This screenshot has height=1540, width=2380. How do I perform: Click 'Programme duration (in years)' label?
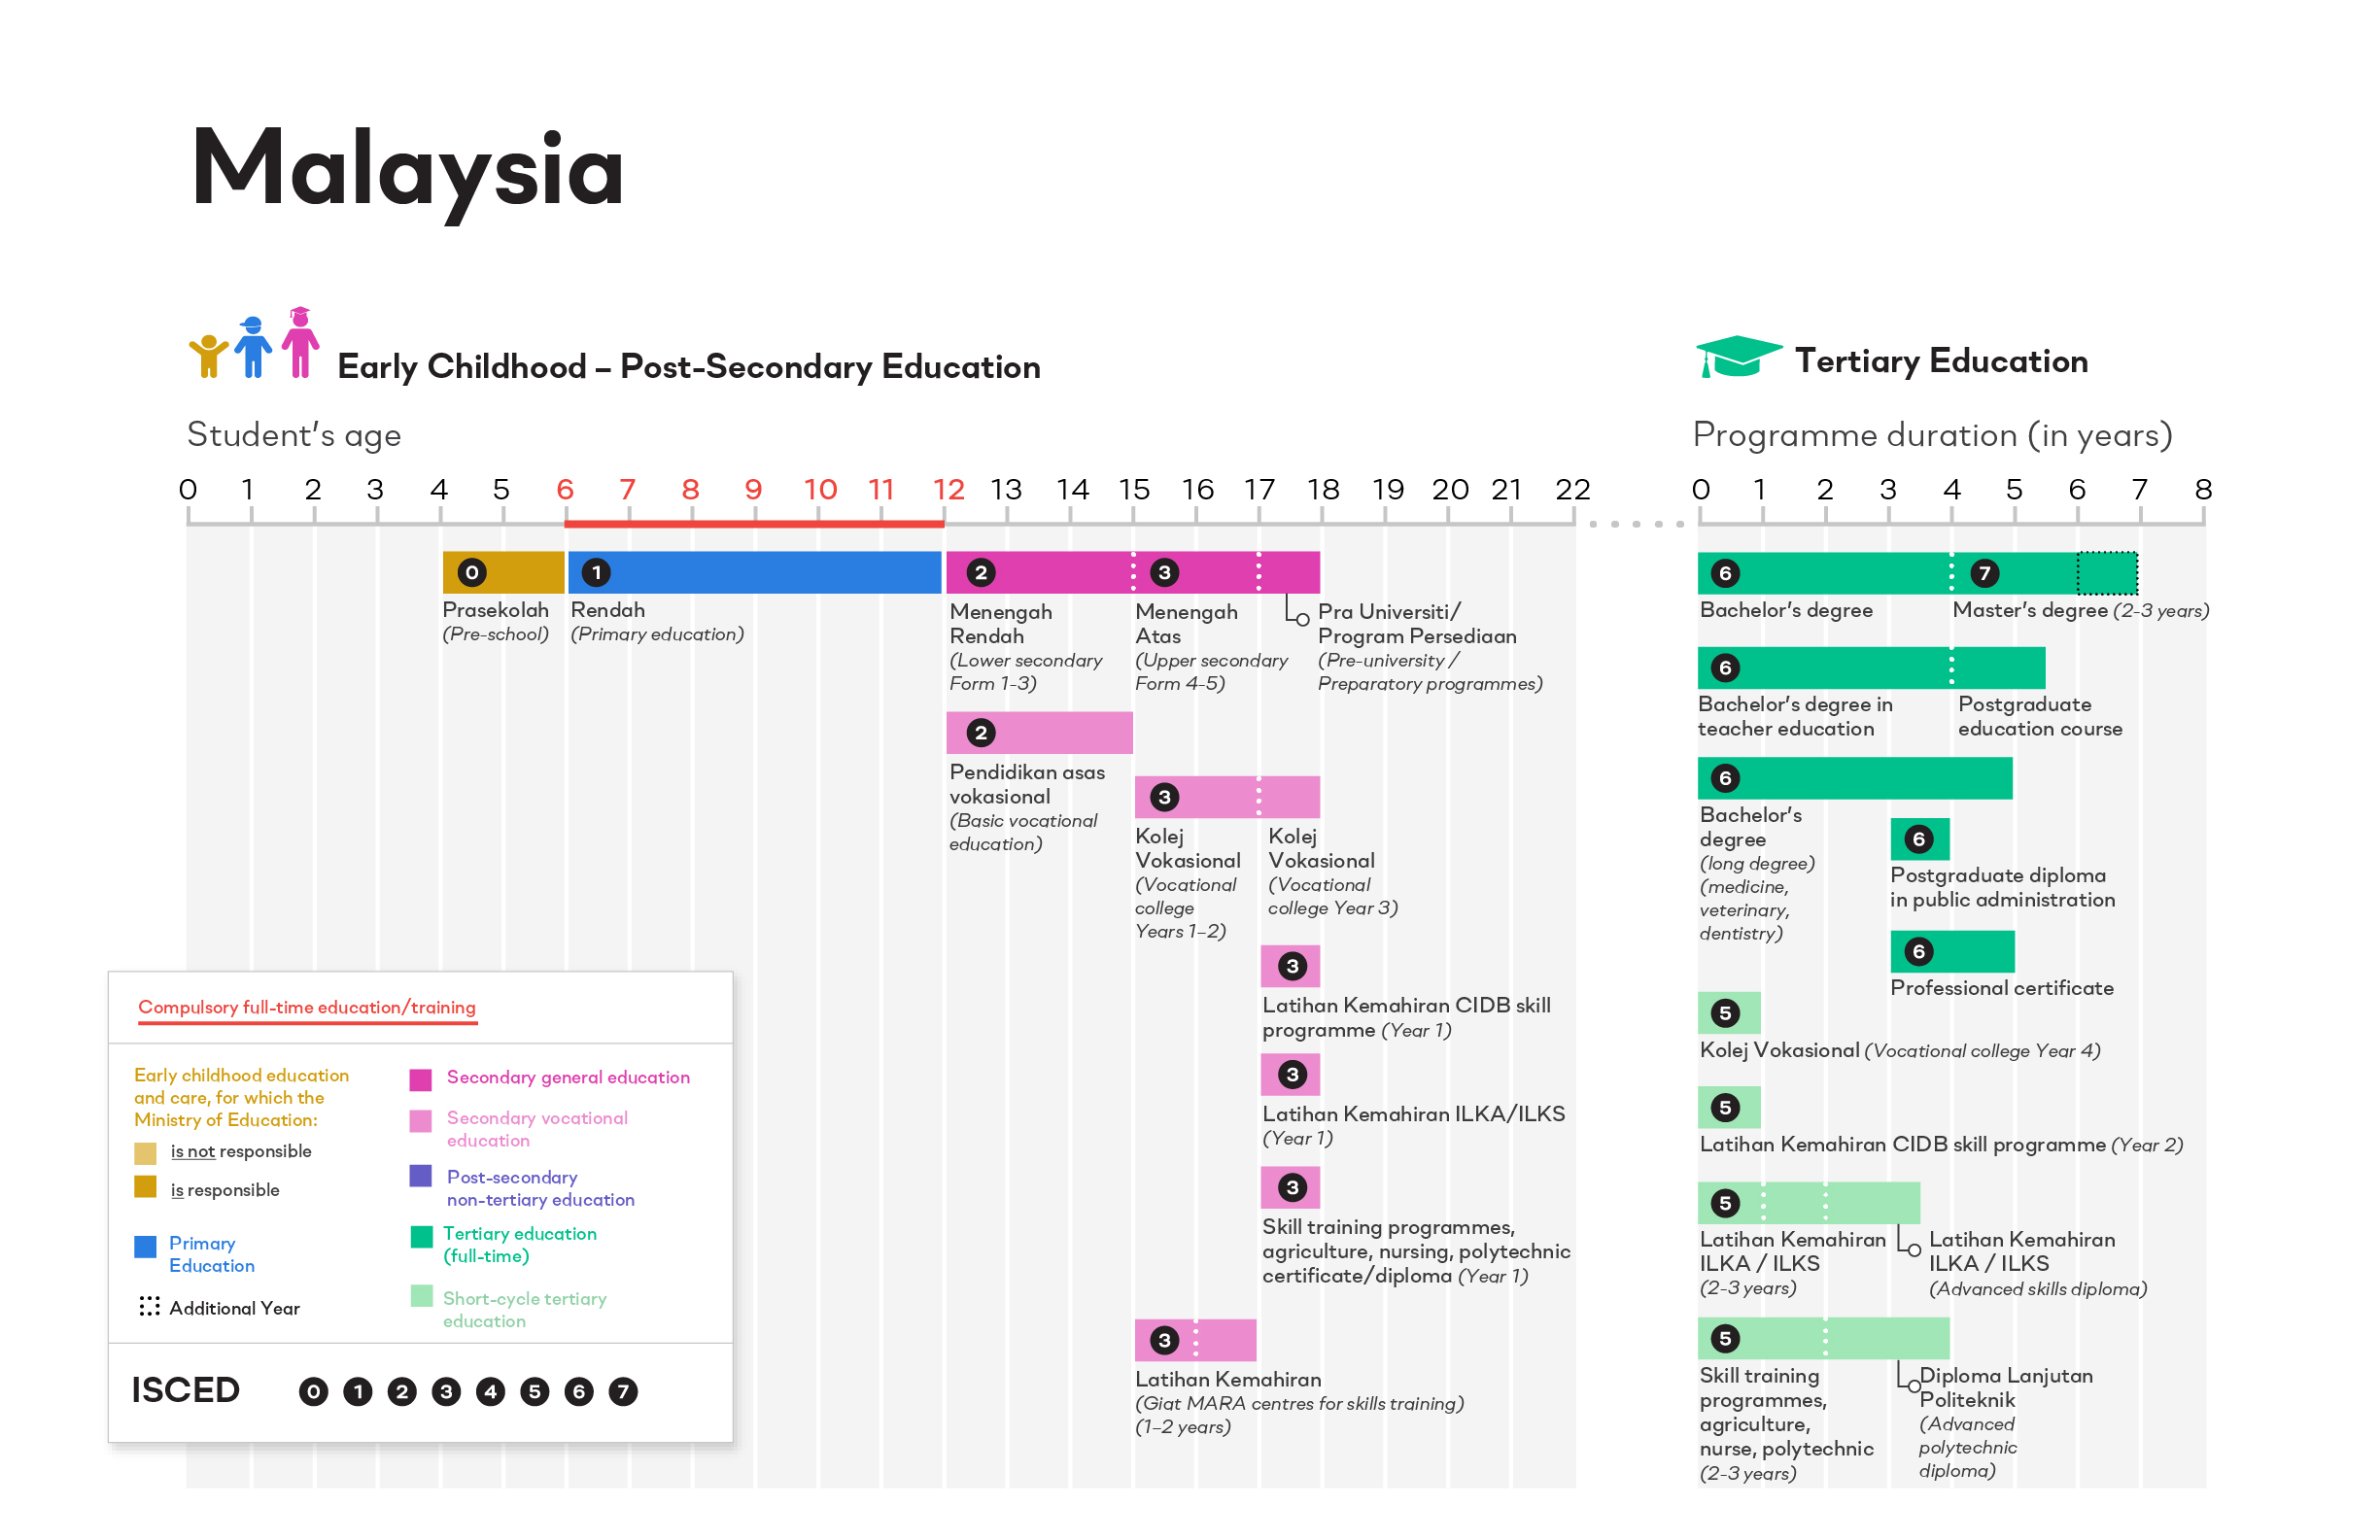click(1932, 435)
